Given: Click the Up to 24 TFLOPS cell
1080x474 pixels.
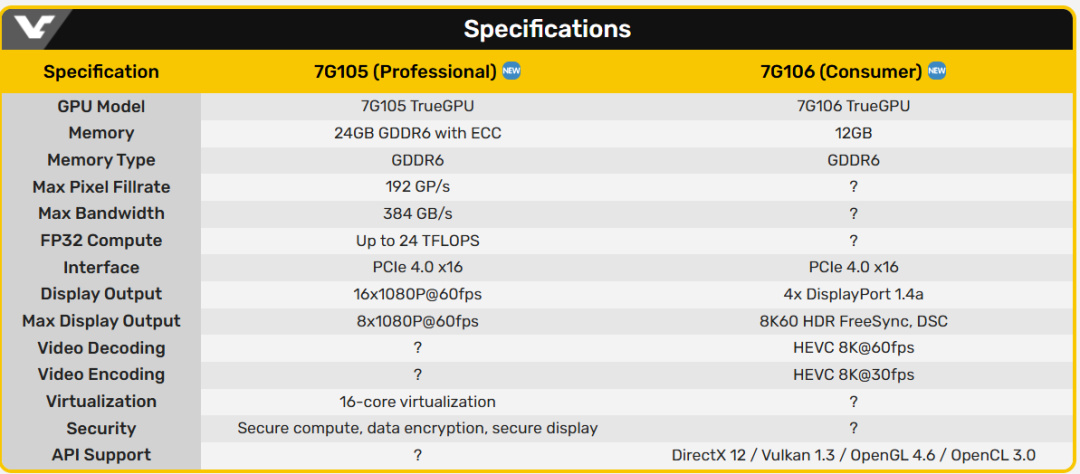Looking at the screenshot, I should point(417,240).
